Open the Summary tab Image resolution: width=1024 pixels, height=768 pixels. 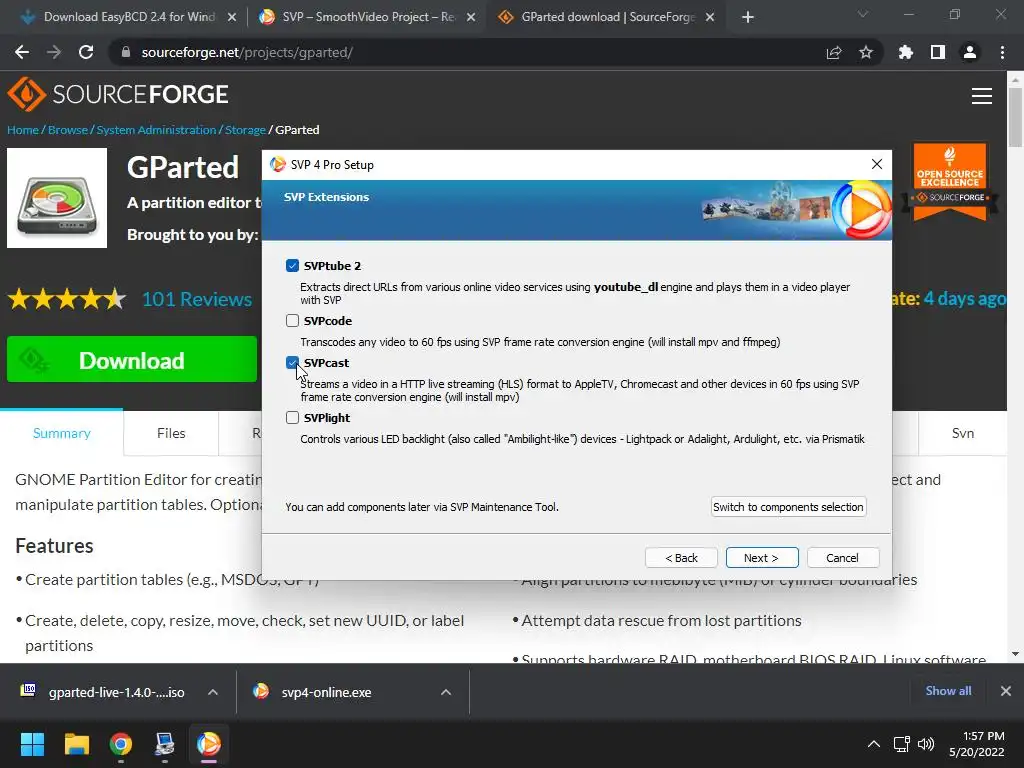tap(61, 433)
